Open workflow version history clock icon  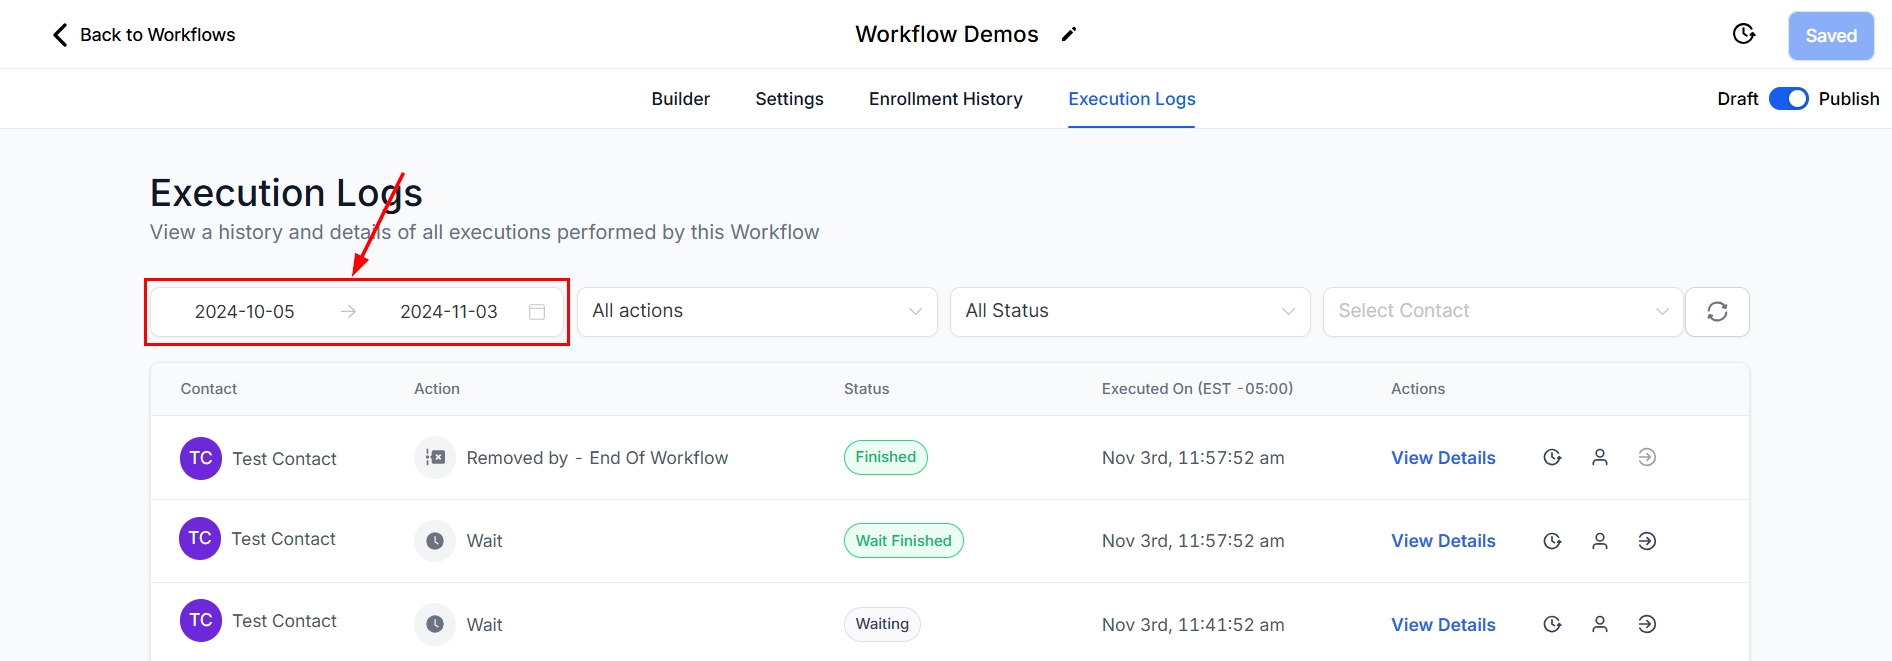pos(1743,35)
